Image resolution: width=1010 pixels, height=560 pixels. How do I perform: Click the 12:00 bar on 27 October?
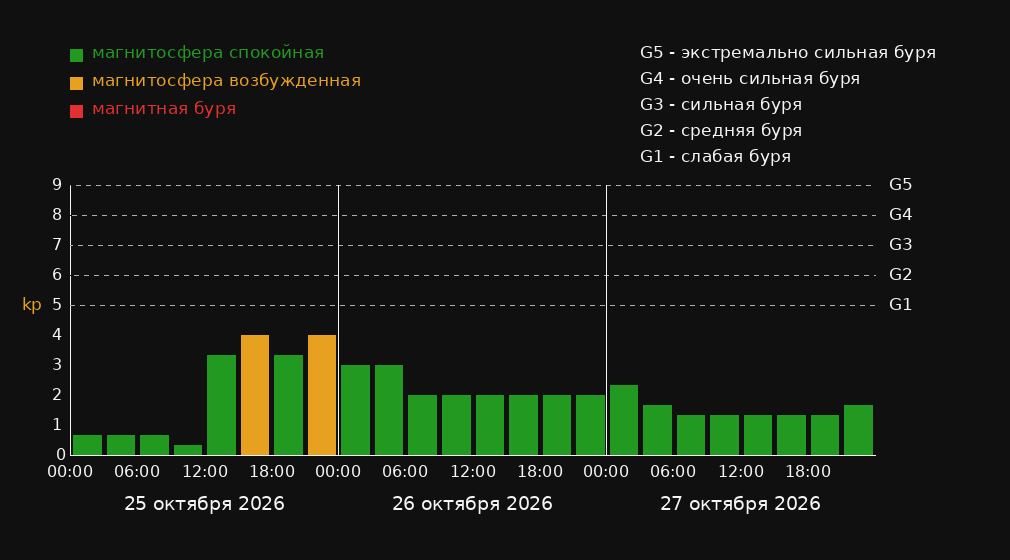coord(758,435)
